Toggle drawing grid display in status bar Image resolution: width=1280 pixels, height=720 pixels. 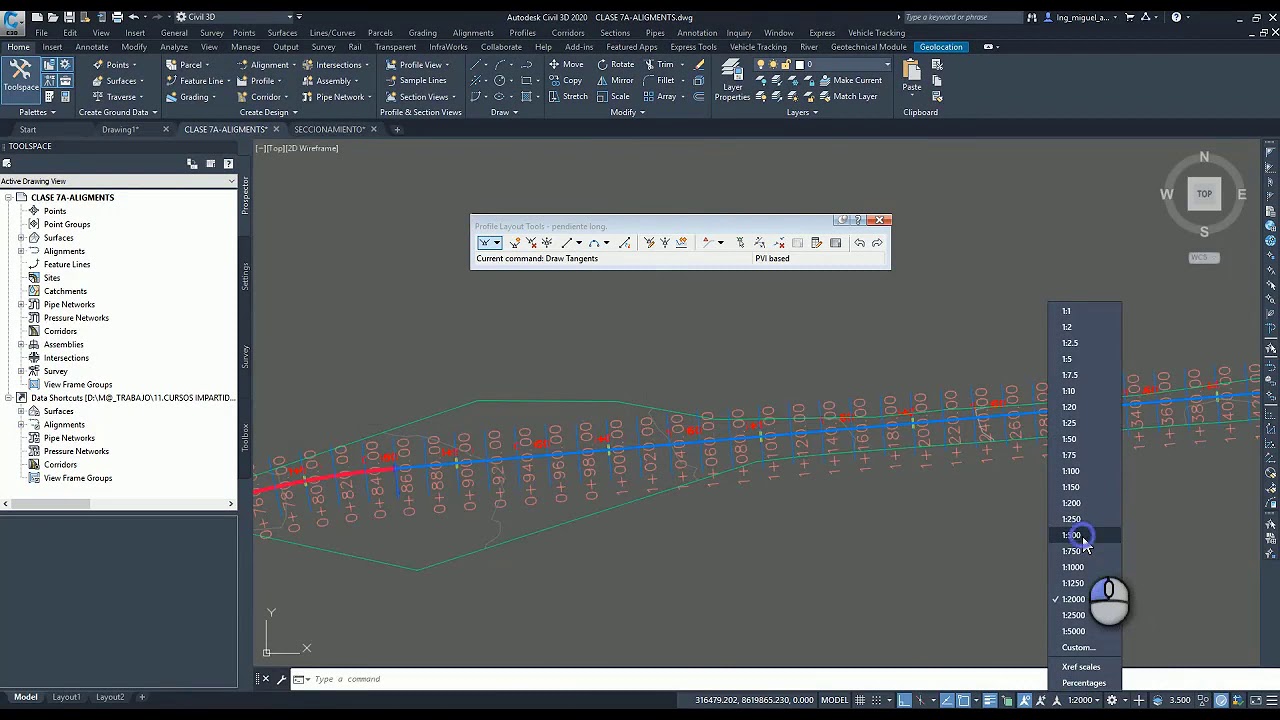pyautogui.click(x=861, y=700)
